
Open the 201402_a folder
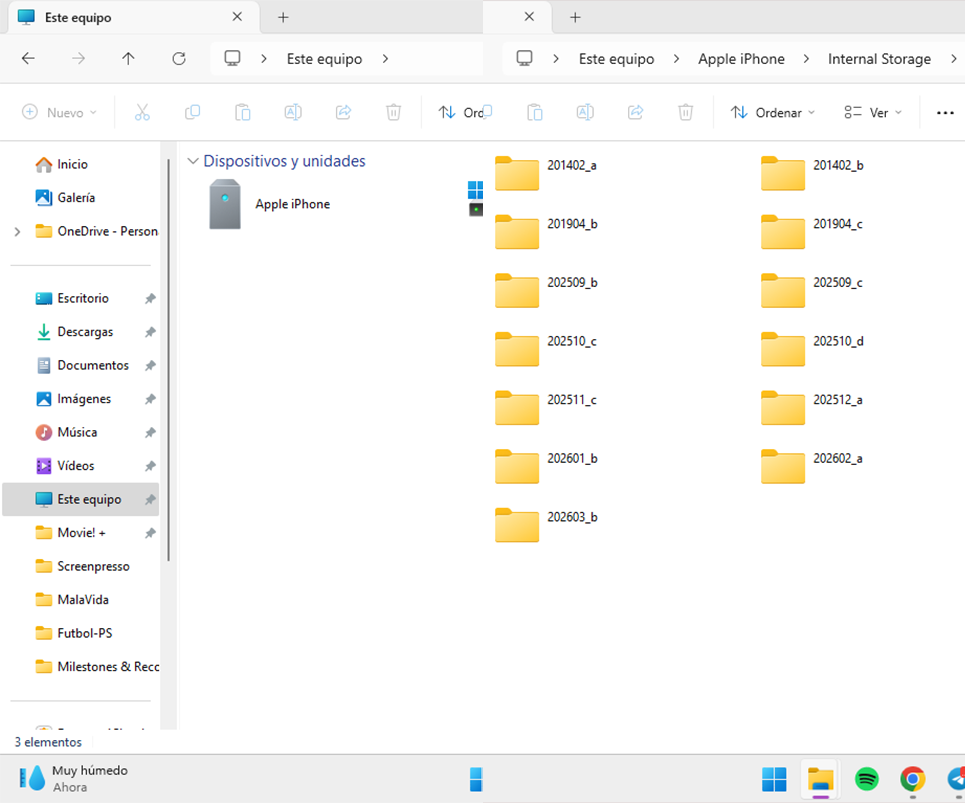coord(518,172)
